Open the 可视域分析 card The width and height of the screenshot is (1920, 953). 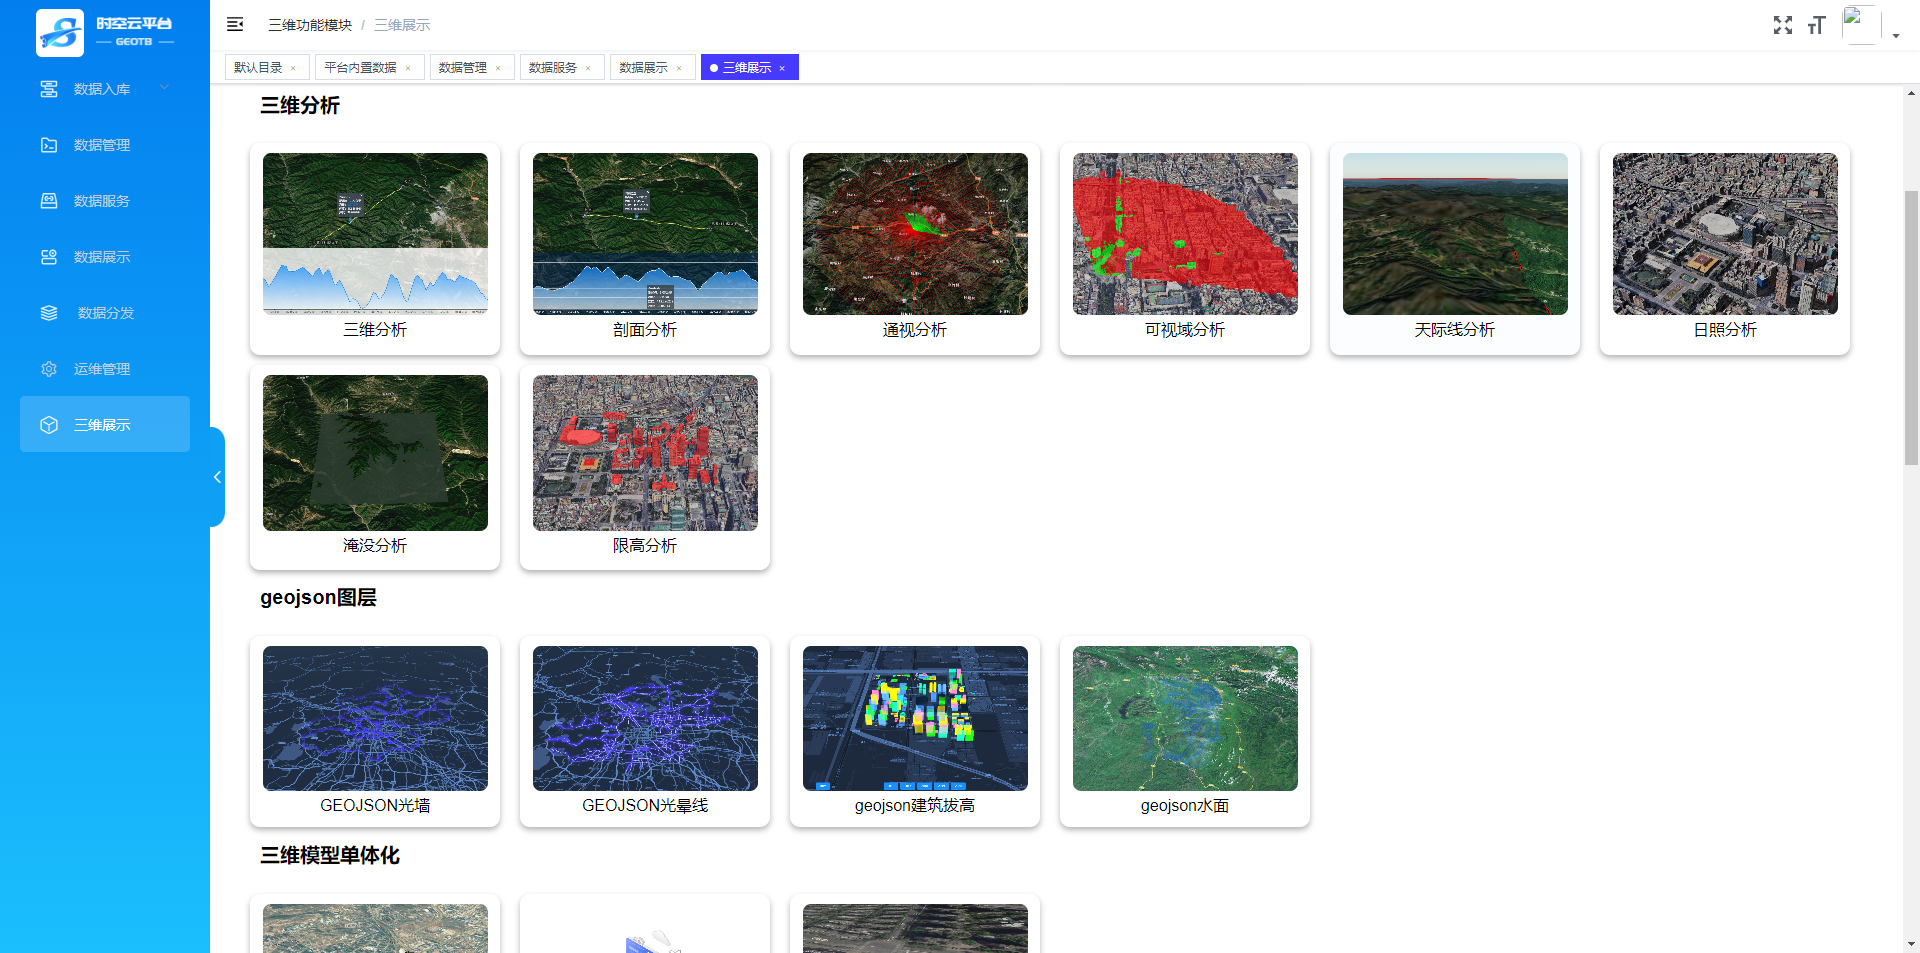(1185, 248)
